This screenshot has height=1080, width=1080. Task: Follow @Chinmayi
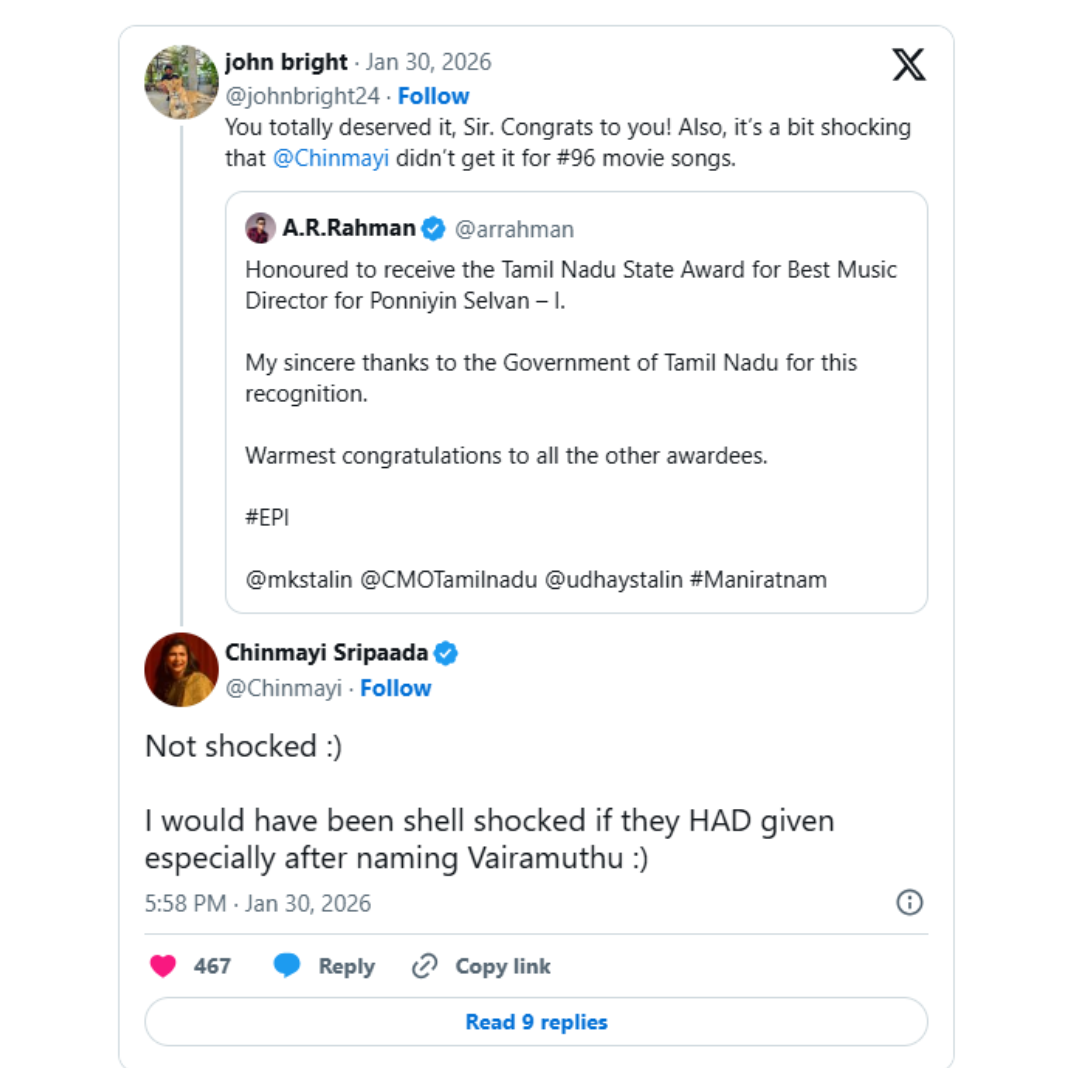click(x=395, y=688)
